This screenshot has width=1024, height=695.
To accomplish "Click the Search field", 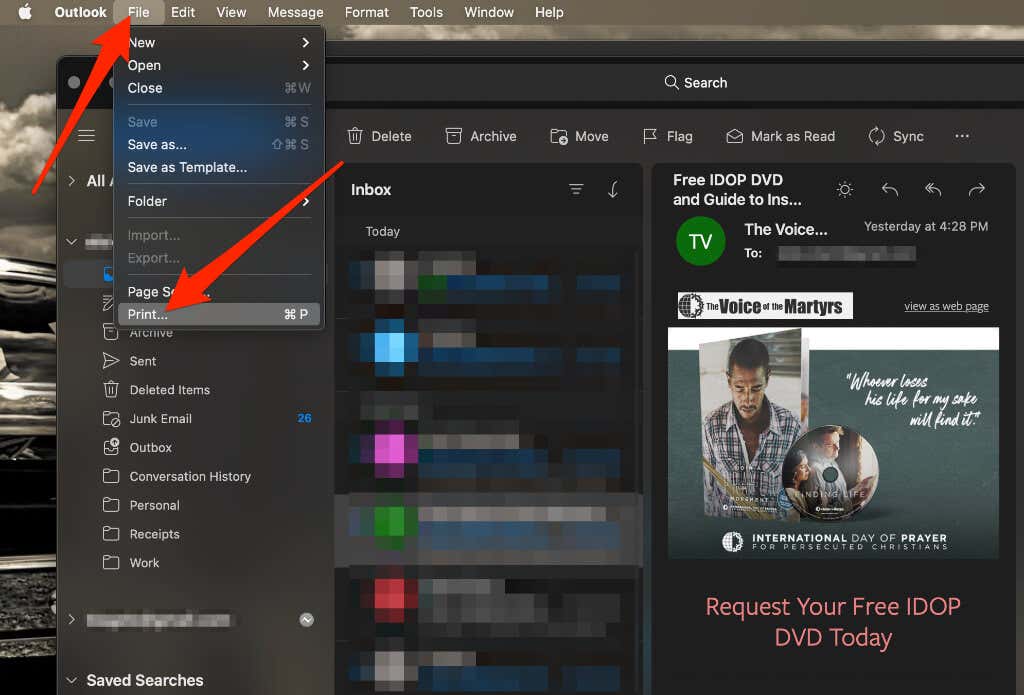I will tap(696, 83).
